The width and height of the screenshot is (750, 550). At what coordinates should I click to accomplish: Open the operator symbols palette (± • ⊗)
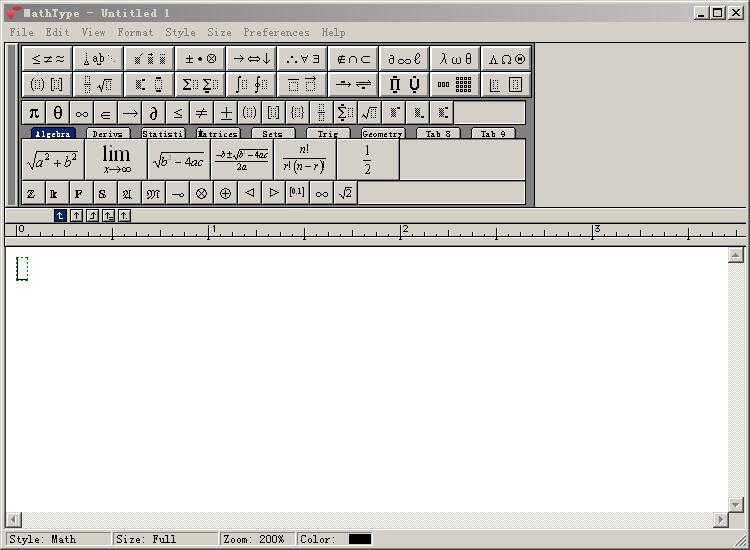pos(200,59)
